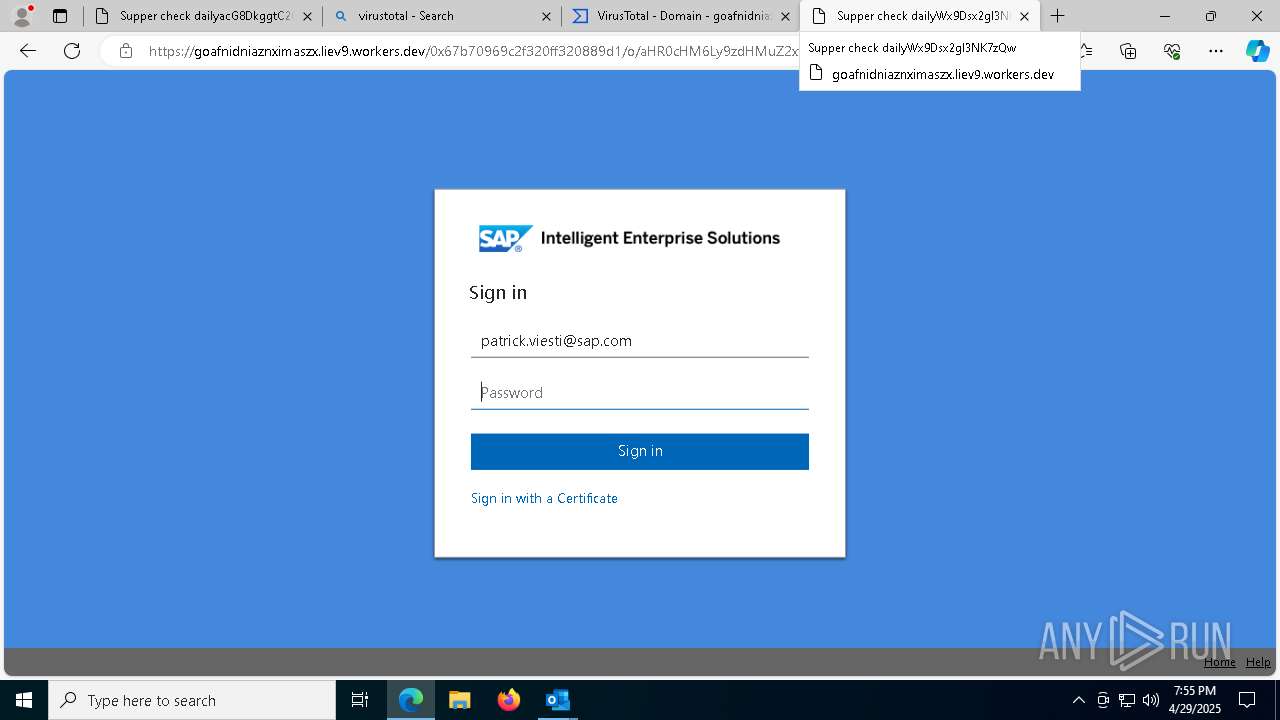Open the notifications action center
Viewport: 1280px width, 720px height.
coord(1247,700)
